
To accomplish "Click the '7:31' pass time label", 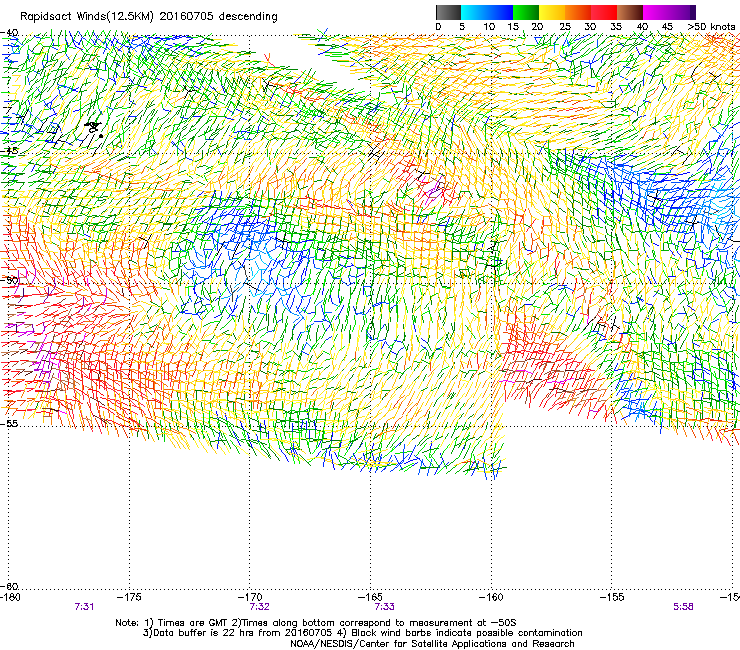I will (84, 607).
